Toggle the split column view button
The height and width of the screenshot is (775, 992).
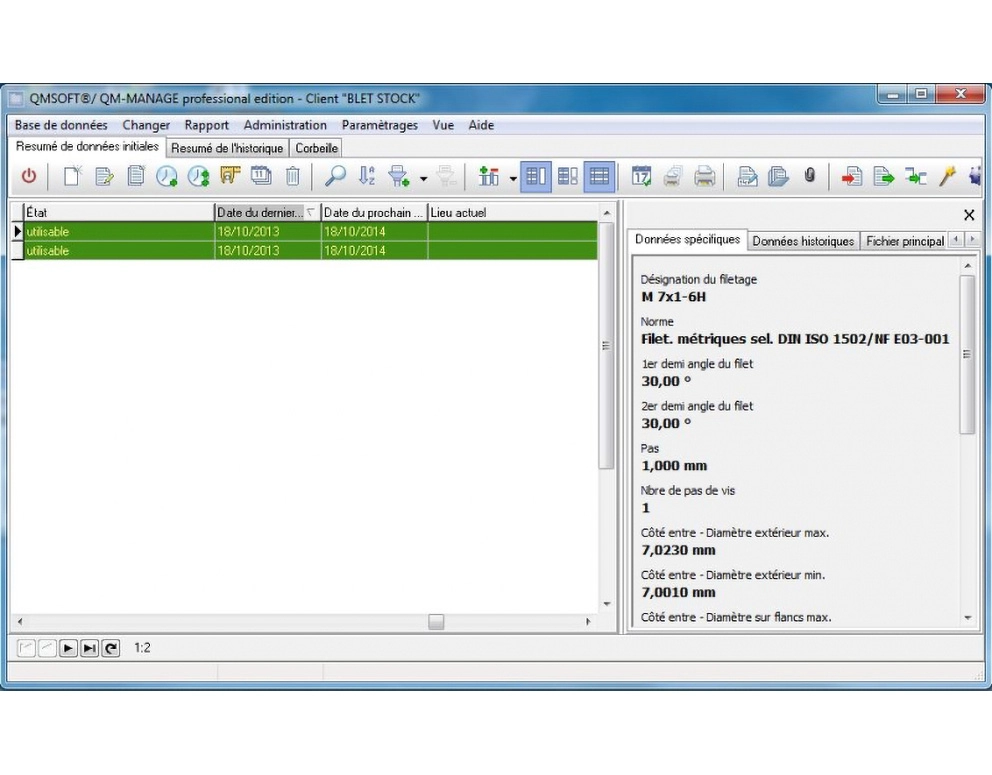[536, 176]
